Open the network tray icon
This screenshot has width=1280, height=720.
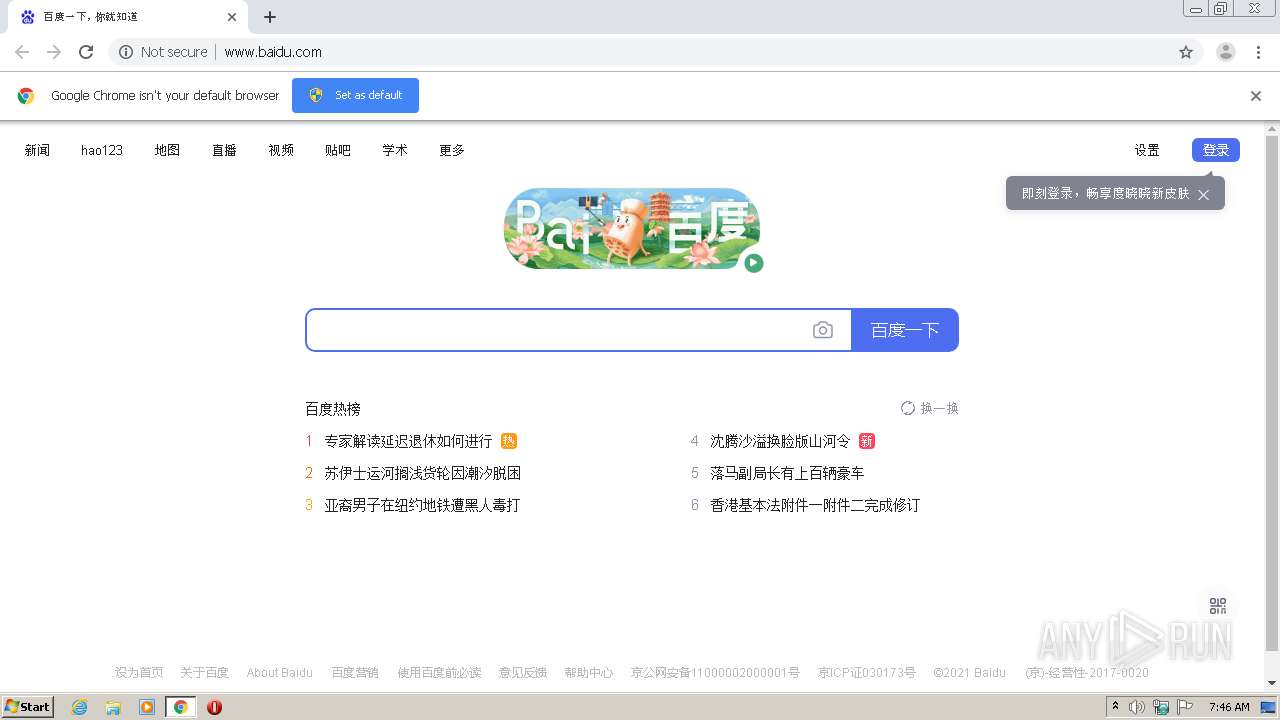pyautogui.click(x=1161, y=707)
